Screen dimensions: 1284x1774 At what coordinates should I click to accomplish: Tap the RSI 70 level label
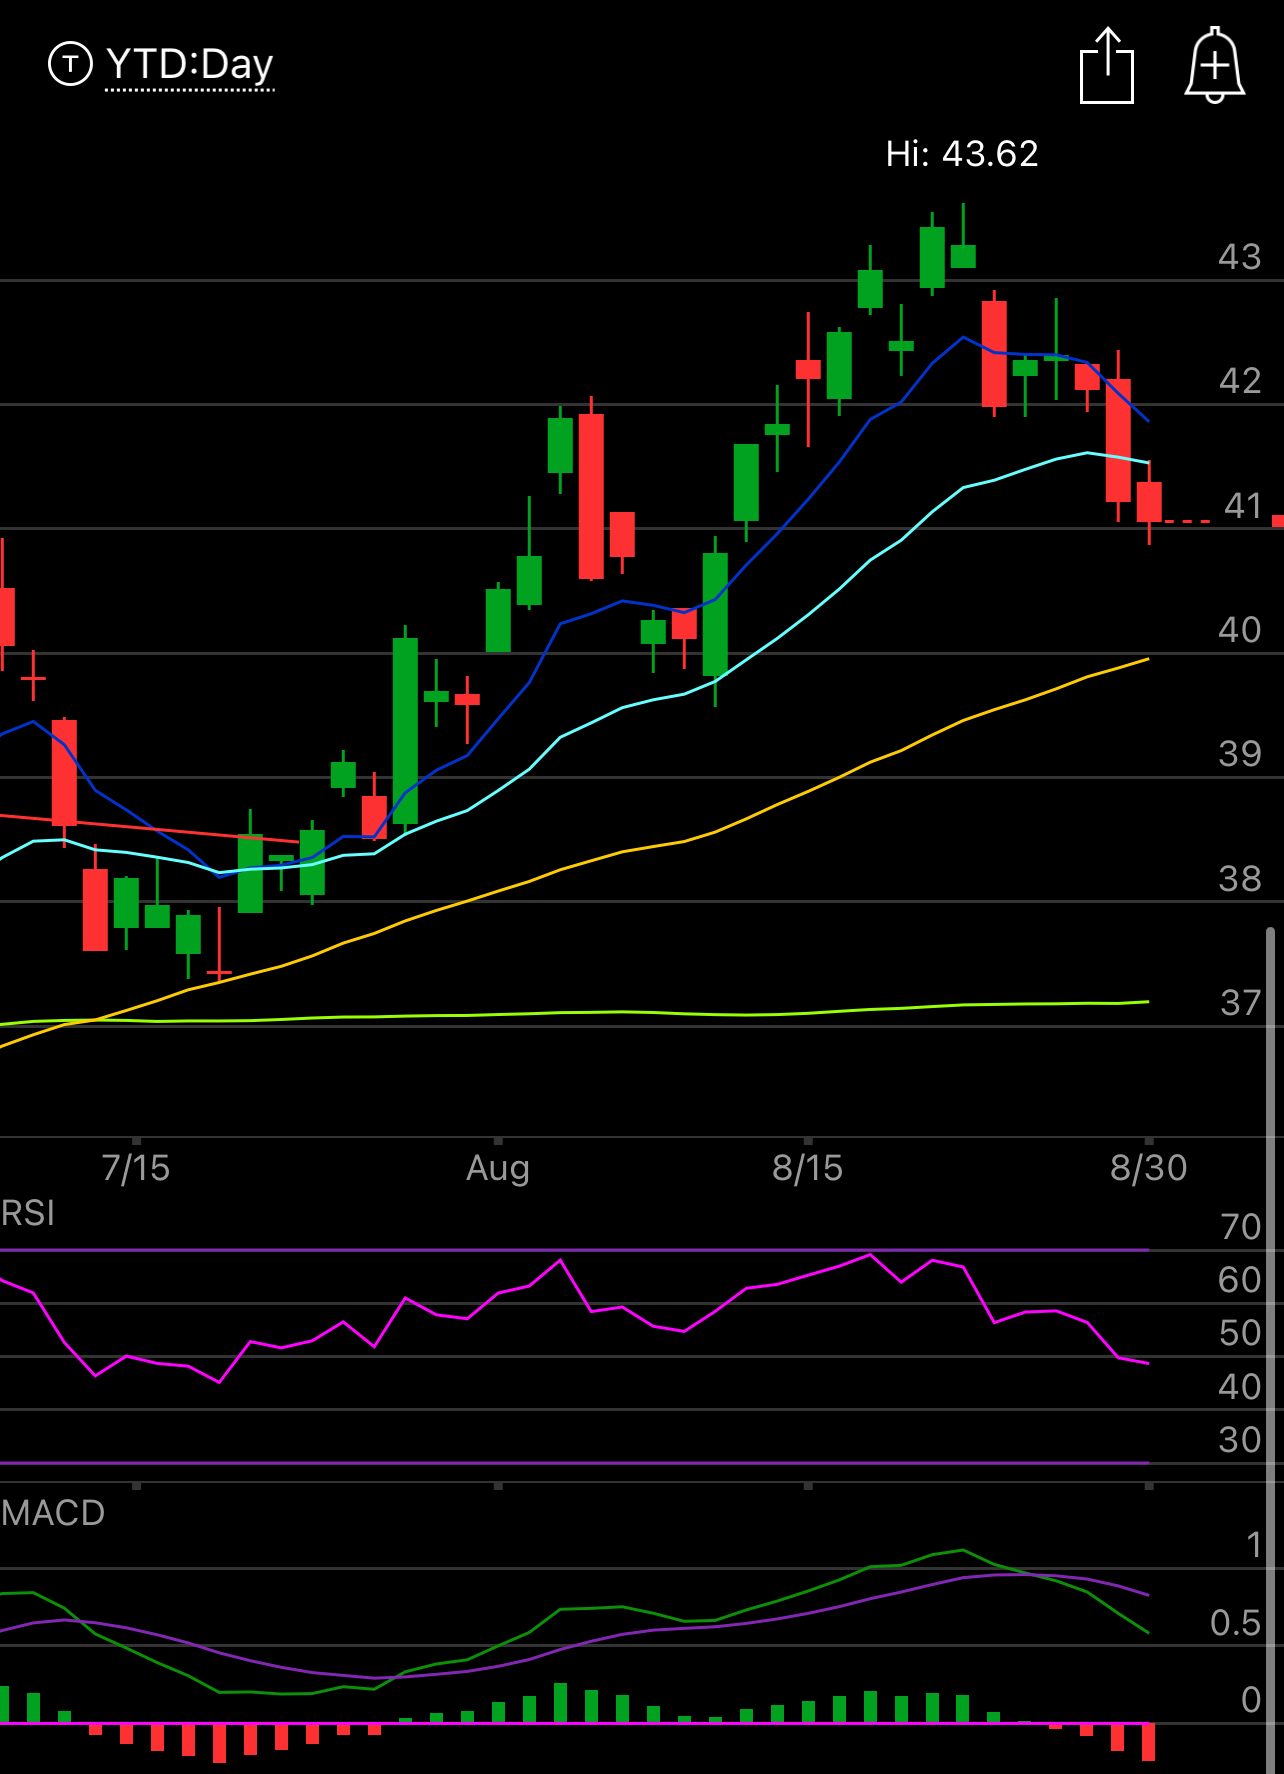click(1241, 1227)
